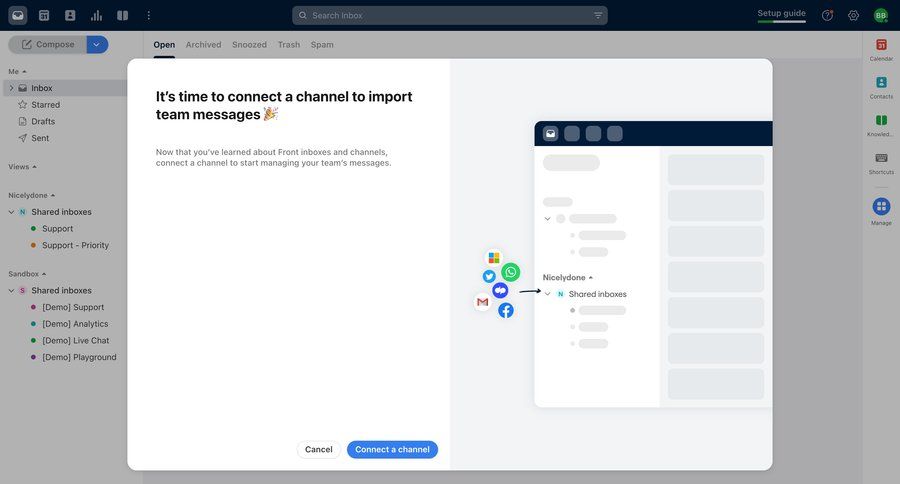Open the Contacts icon in top bar
This screenshot has height=484, width=900.
pyautogui.click(x=70, y=16)
